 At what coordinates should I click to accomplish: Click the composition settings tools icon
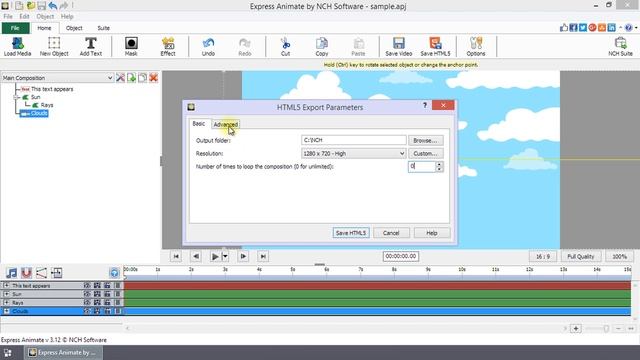(120, 78)
